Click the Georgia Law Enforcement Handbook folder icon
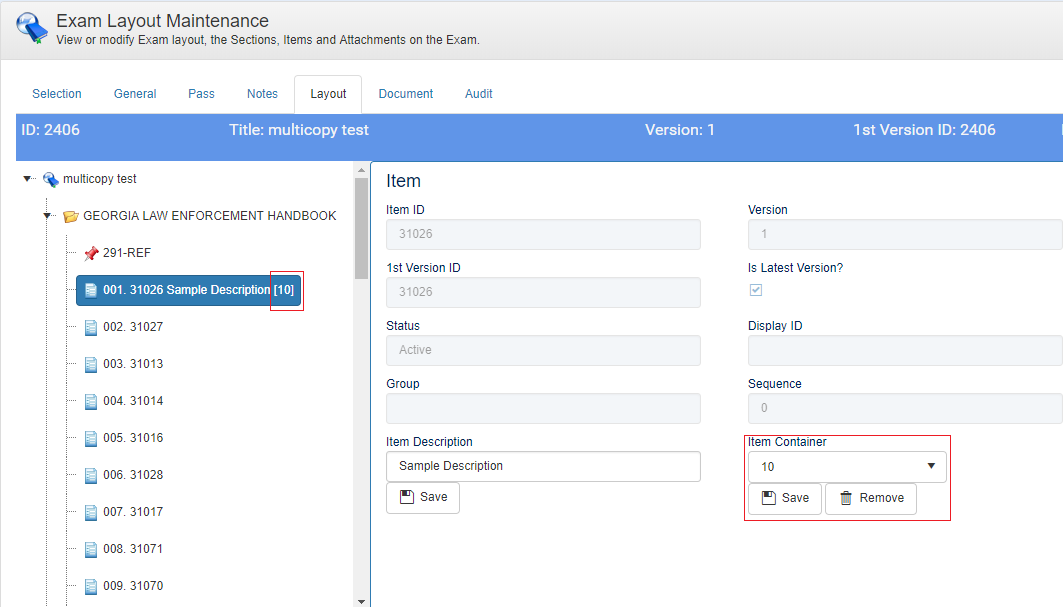The height and width of the screenshot is (607, 1063). click(x=70, y=216)
